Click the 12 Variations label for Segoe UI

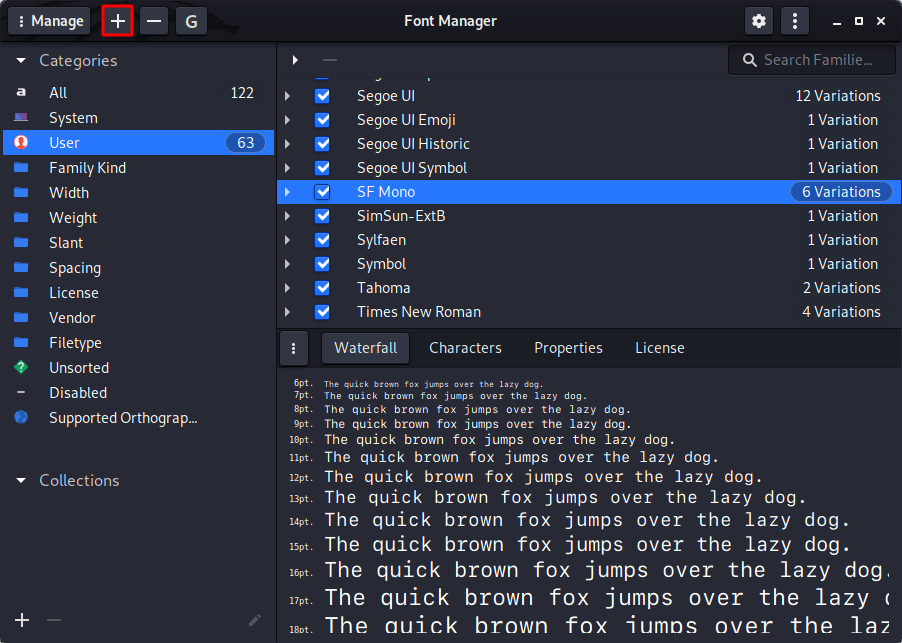[838, 96]
